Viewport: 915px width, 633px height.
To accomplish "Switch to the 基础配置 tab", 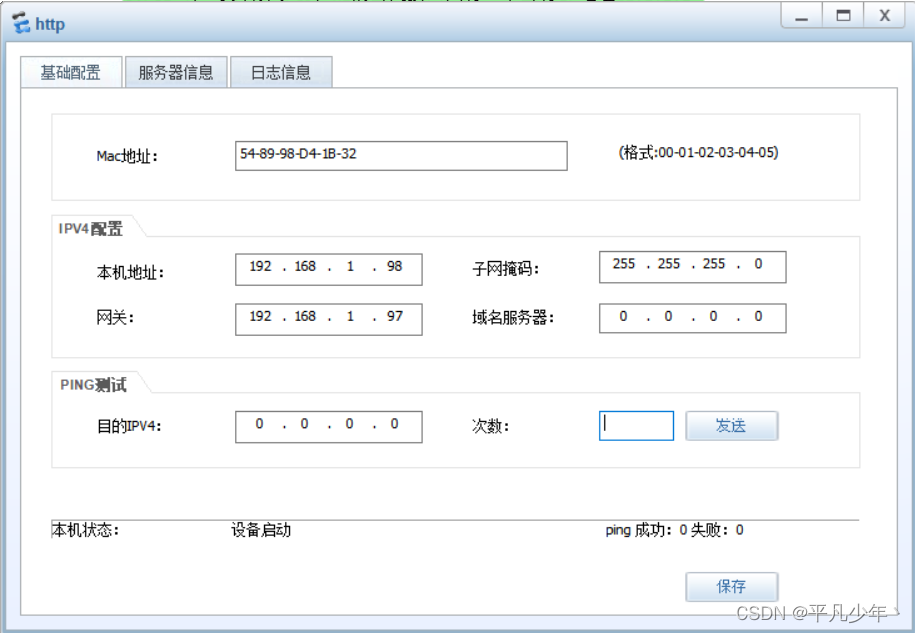I will point(71,72).
